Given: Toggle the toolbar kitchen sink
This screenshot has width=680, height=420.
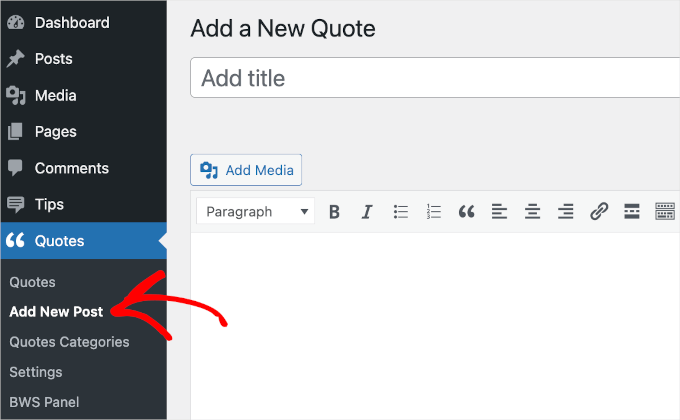Looking at the screenshot, I should click(x=665, y=211).
